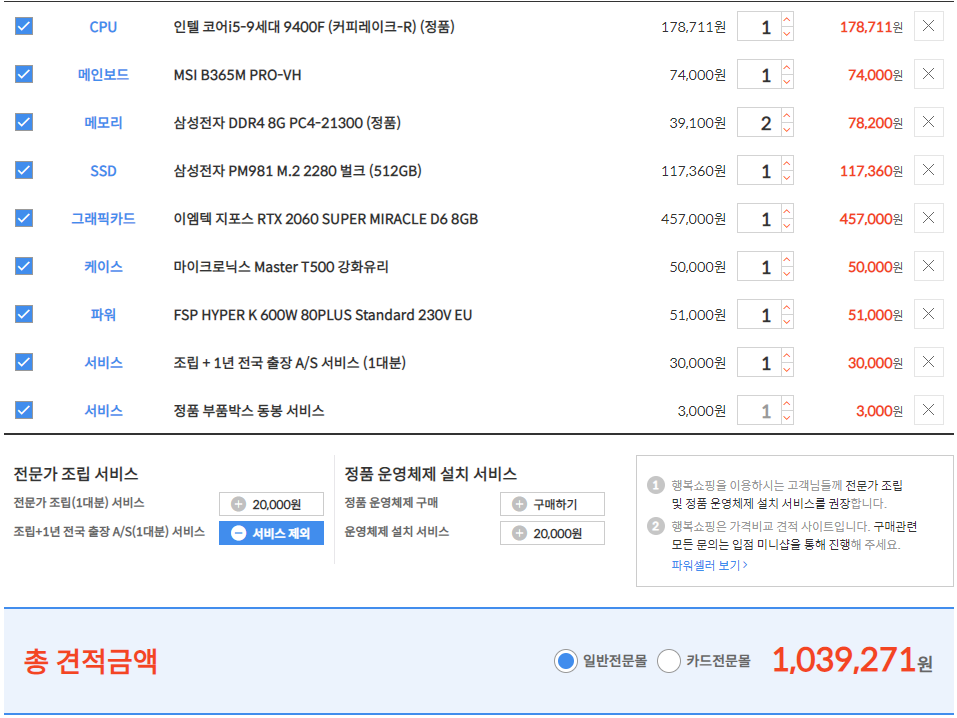
Task: Click the 메모리 quantity field showing 2
Action: 759,123
